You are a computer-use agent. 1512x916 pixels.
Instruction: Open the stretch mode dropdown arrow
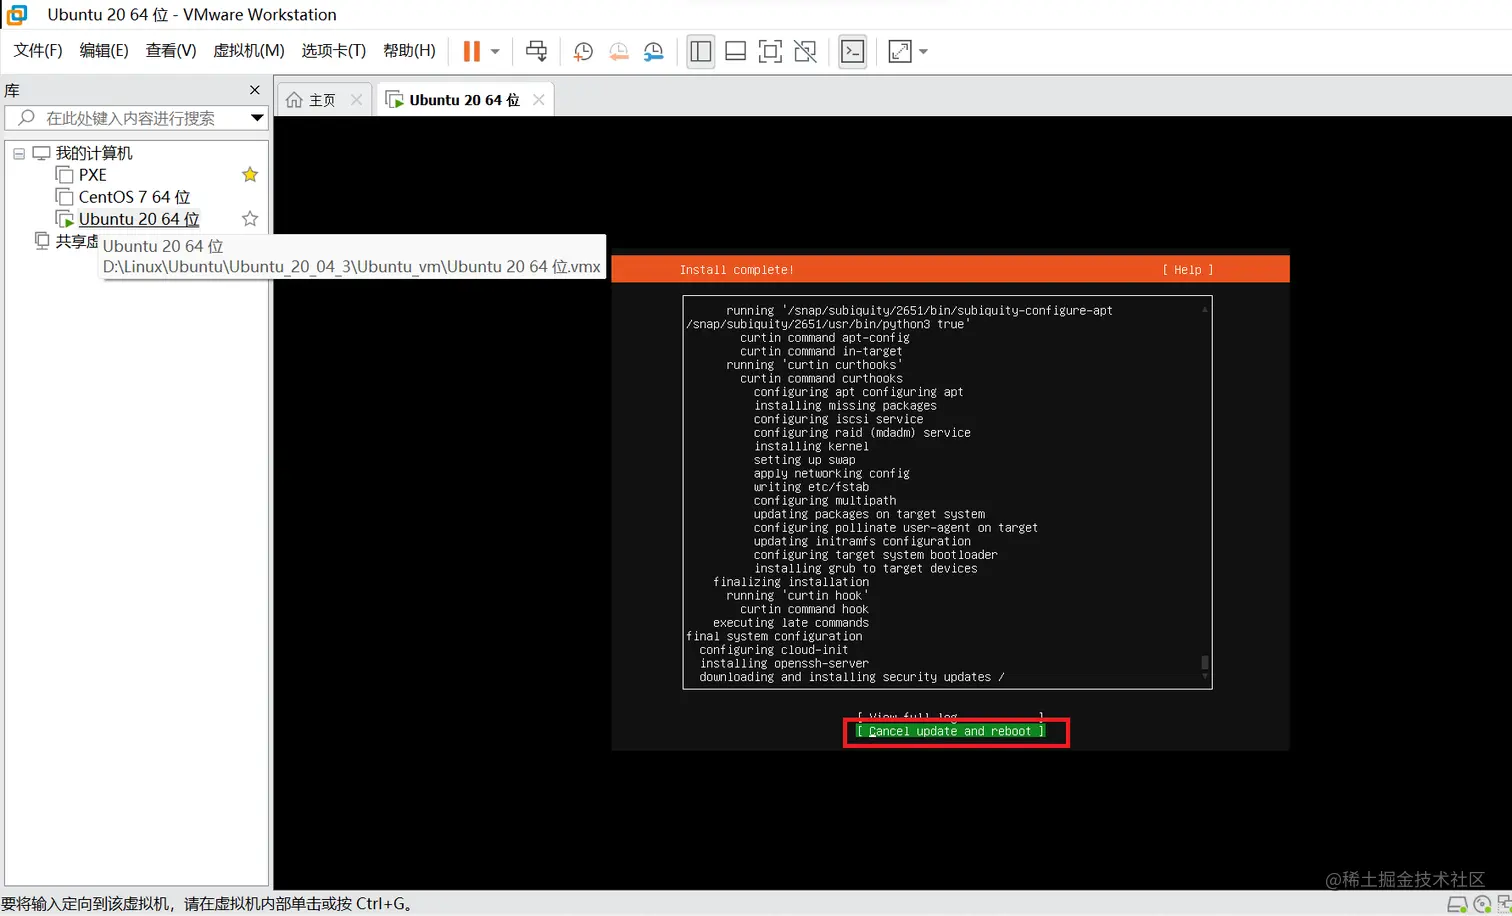923,51
